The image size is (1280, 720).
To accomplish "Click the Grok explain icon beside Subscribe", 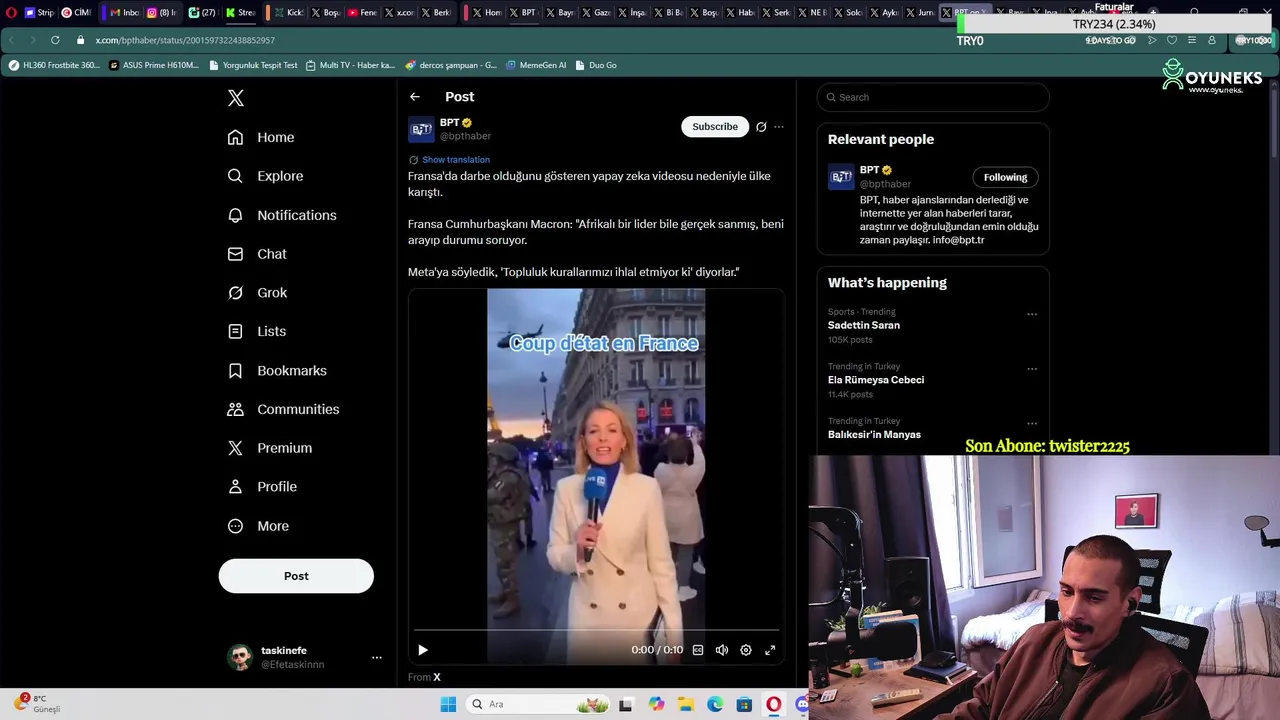I will click(x=761, y=127).
